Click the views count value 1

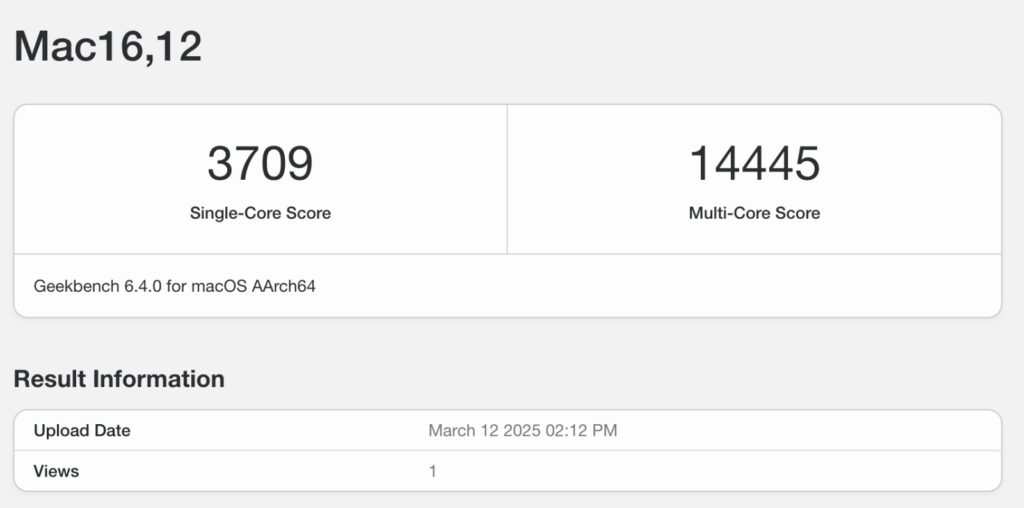(432, 471)
